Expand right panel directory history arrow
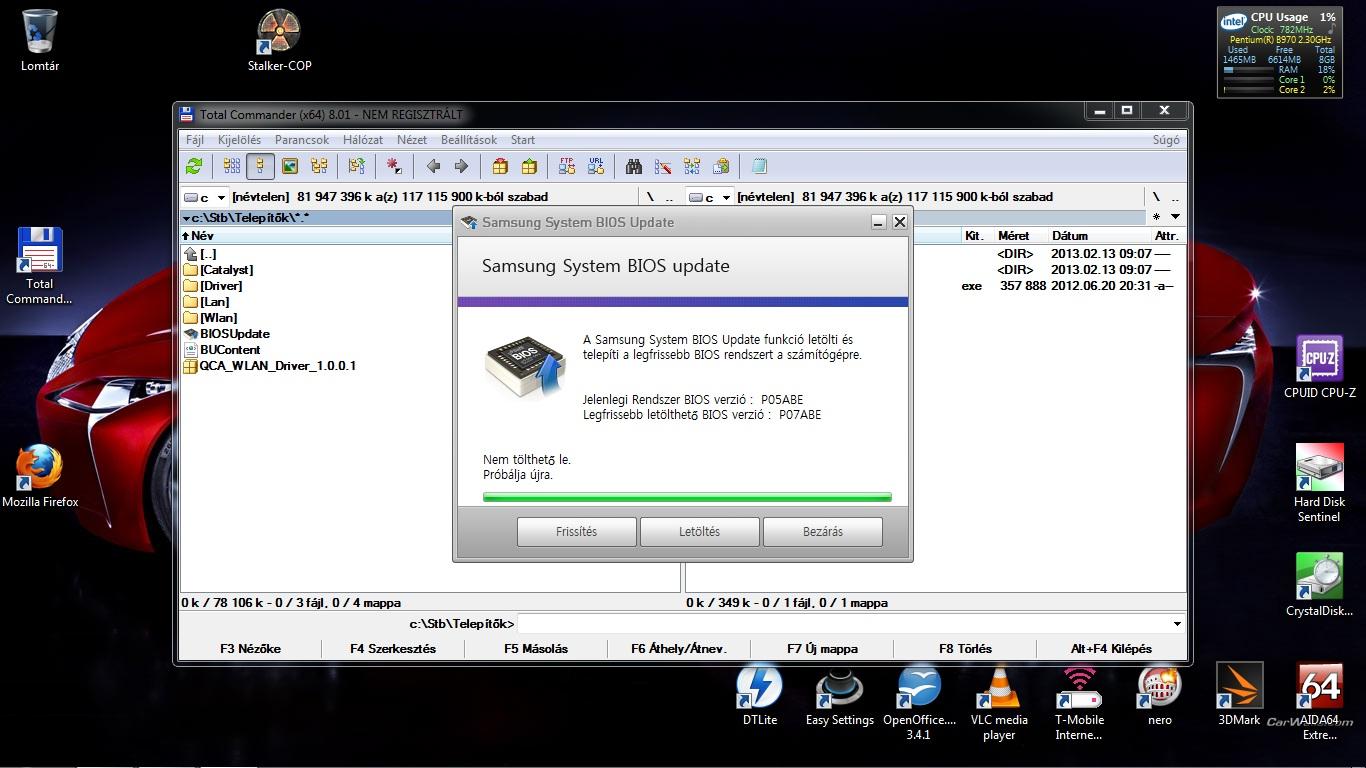The image size is (1366, 768). 1175,216
